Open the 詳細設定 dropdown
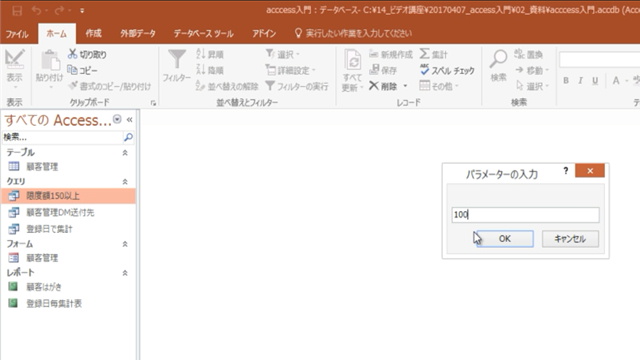The width and height of the screenshot is (640, 360). pyautogui.click(x=290, y=70)
